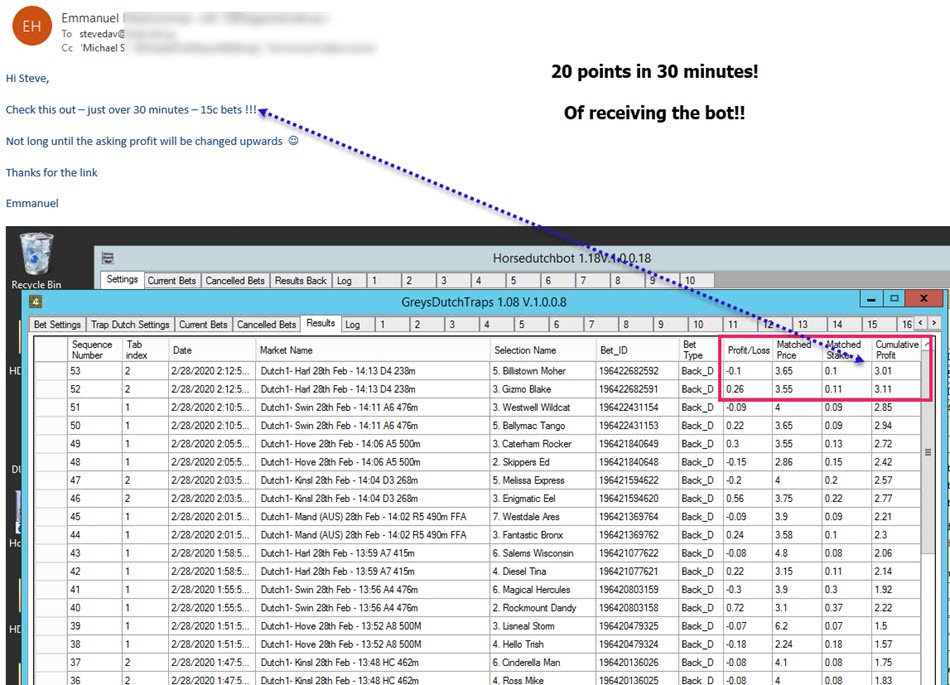The height and width of the screenshot is (685, 950).
Task: Select the Log tab in GreysDutchTraps
Action: [352, 324]
